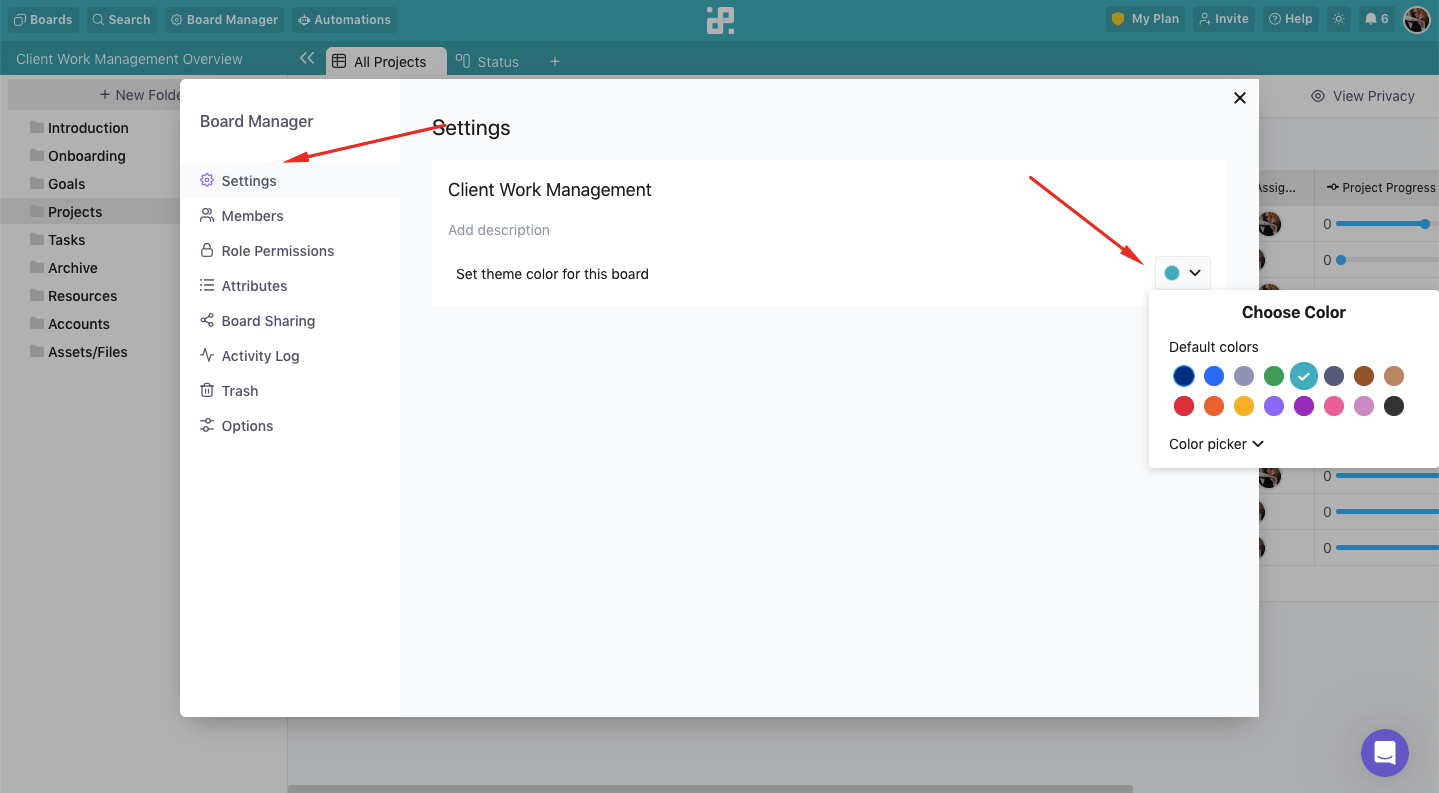Expand the Color picker section

1217,444
